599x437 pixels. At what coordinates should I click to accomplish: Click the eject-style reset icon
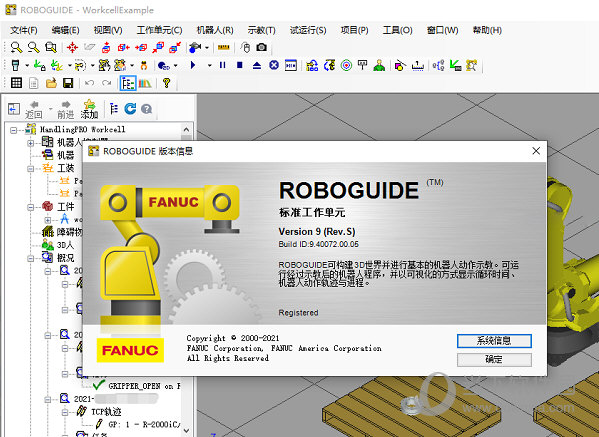coord(257,66)
